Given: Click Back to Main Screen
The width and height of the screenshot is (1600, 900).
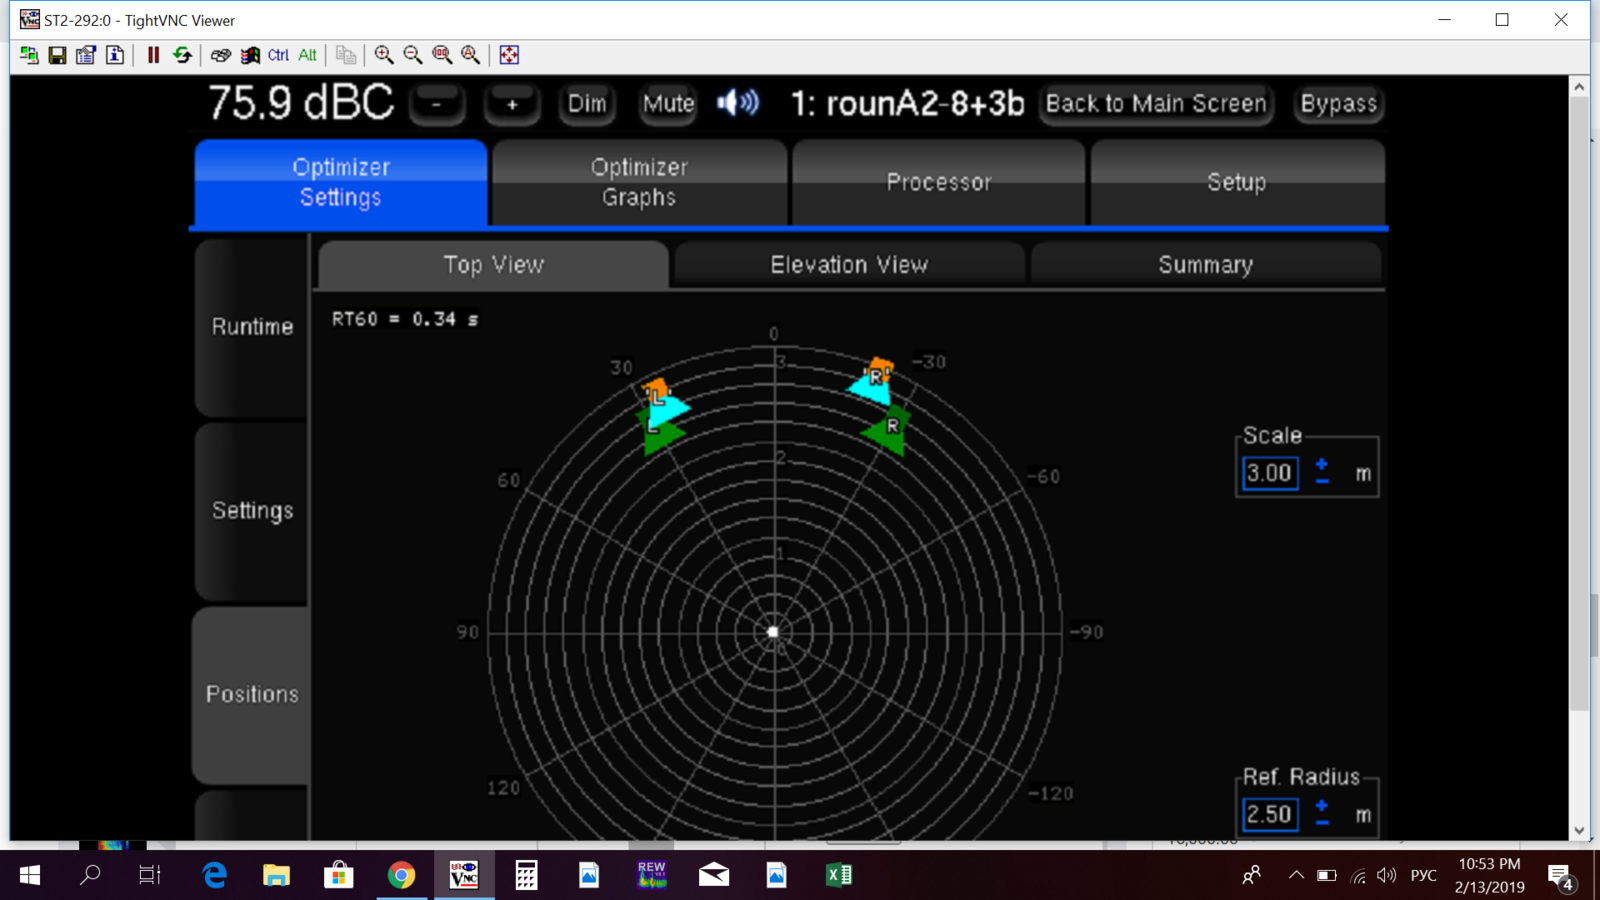Looking at the screenshot, I should click(x=1156, y=104).
